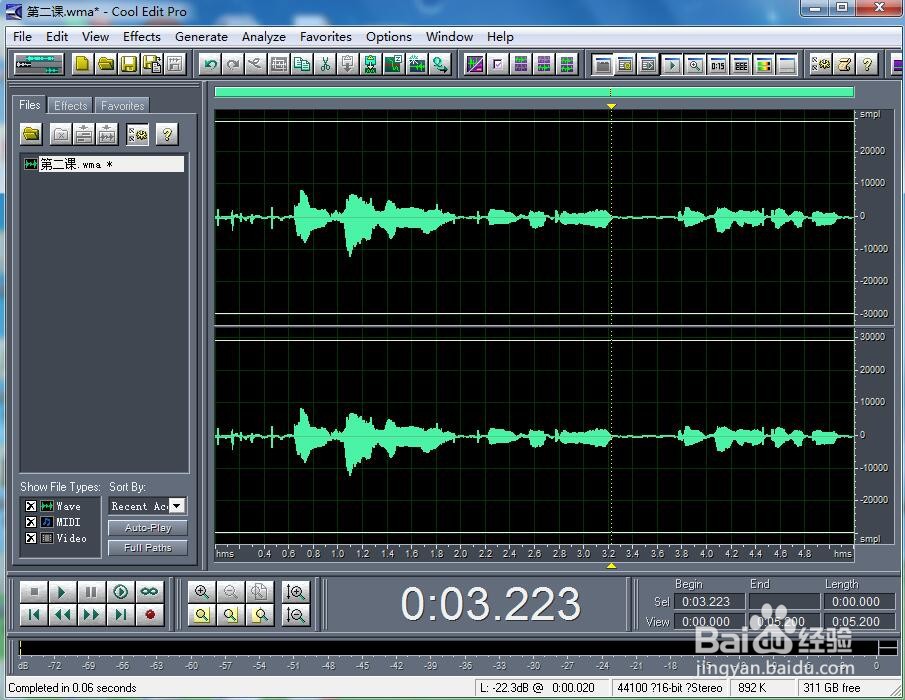The width and height of the screenshot is (905, 700).
Task: Open the Window menu
Action: click(x=449, y=37)
